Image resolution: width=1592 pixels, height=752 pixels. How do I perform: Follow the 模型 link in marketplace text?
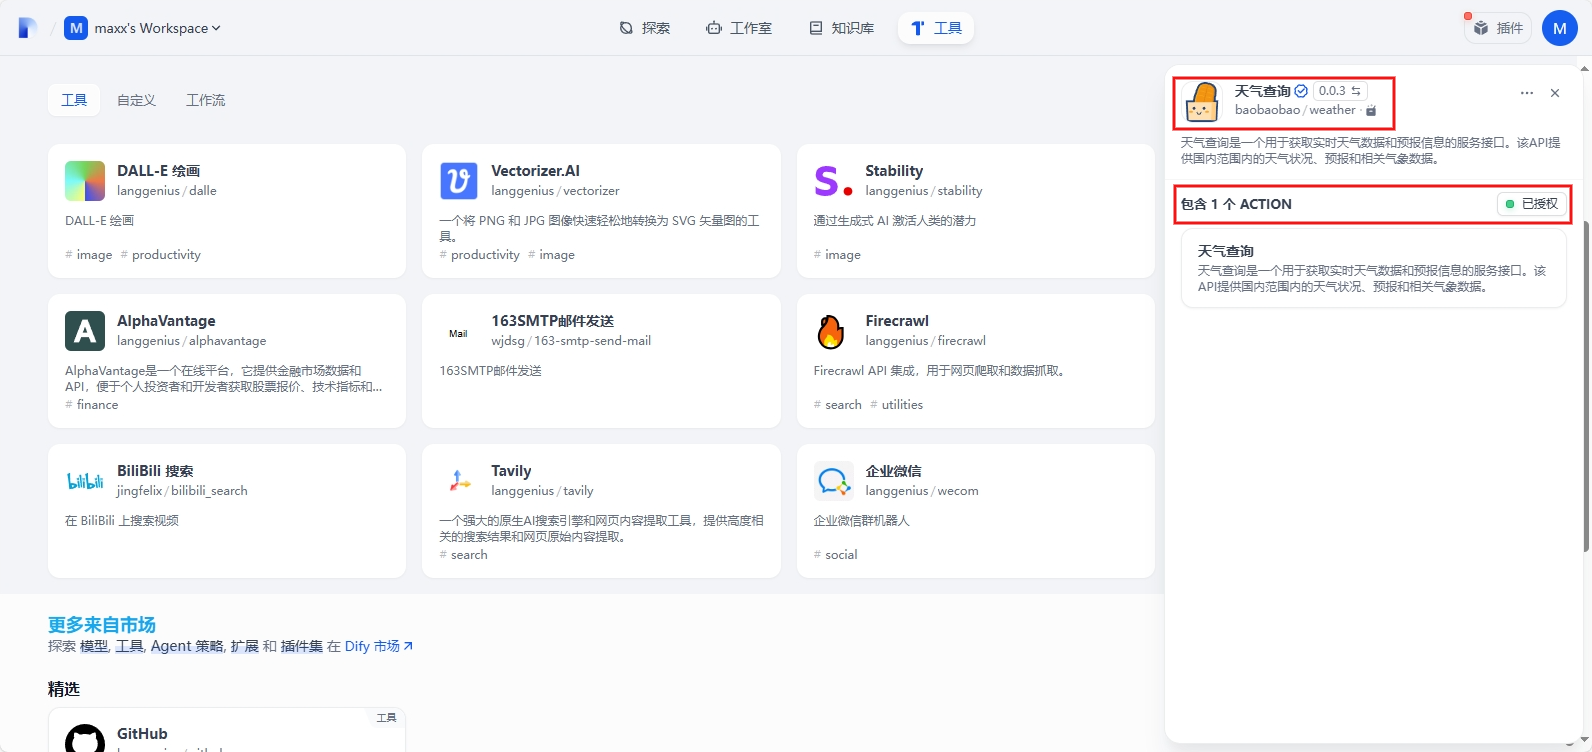(x=94, y=646)
